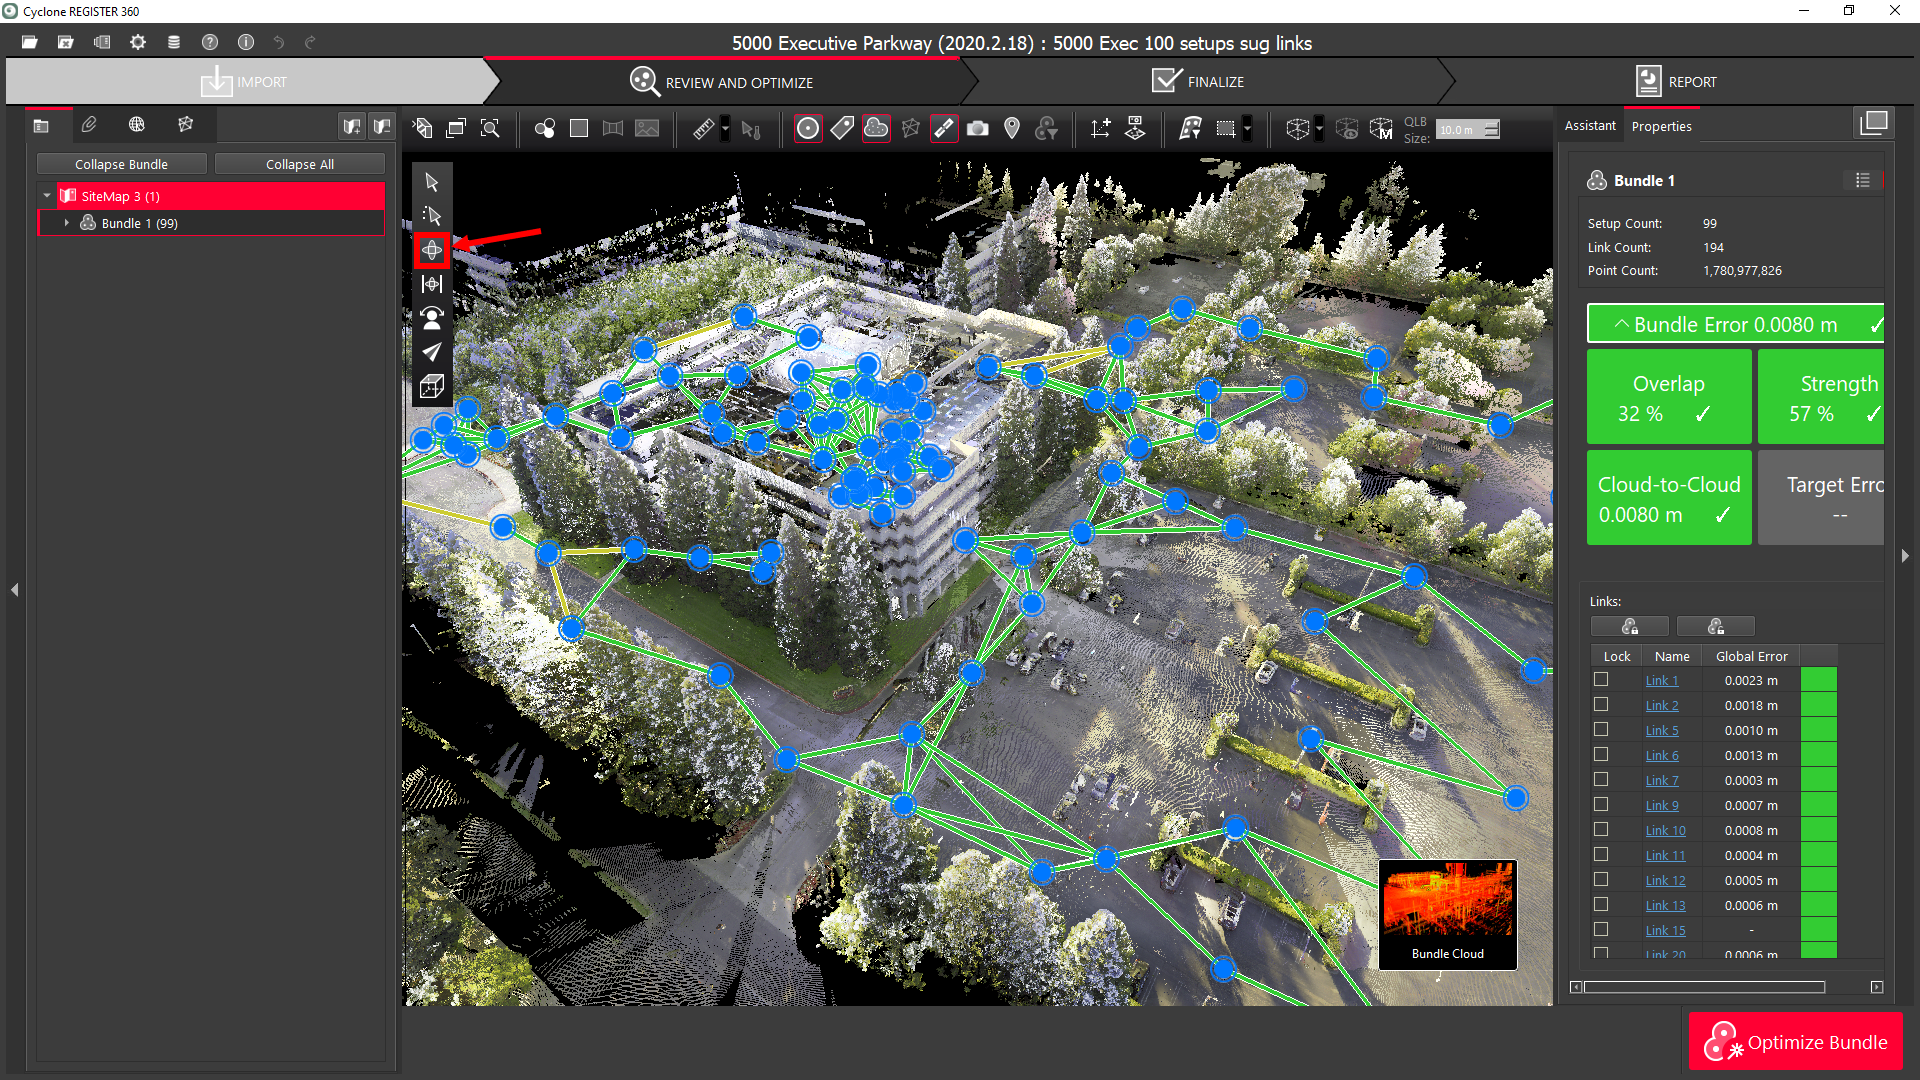Check the lock box for Link 12
Image resolution: width=1920 pixels, height=1080 pixels.
pos(1601,880)
